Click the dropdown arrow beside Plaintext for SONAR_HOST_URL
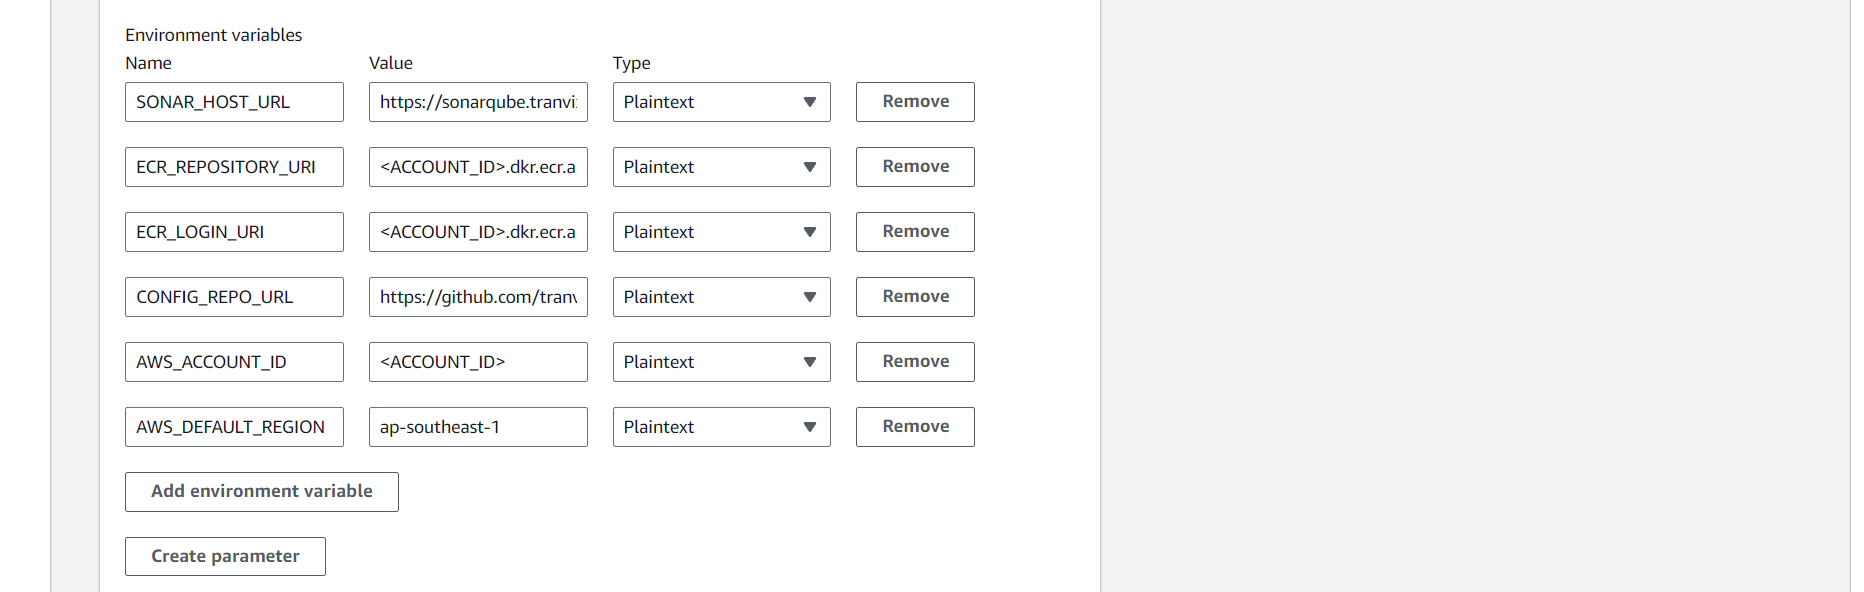Image resolution: width=1864 pixels, height=592 pixels. [810, 101]
